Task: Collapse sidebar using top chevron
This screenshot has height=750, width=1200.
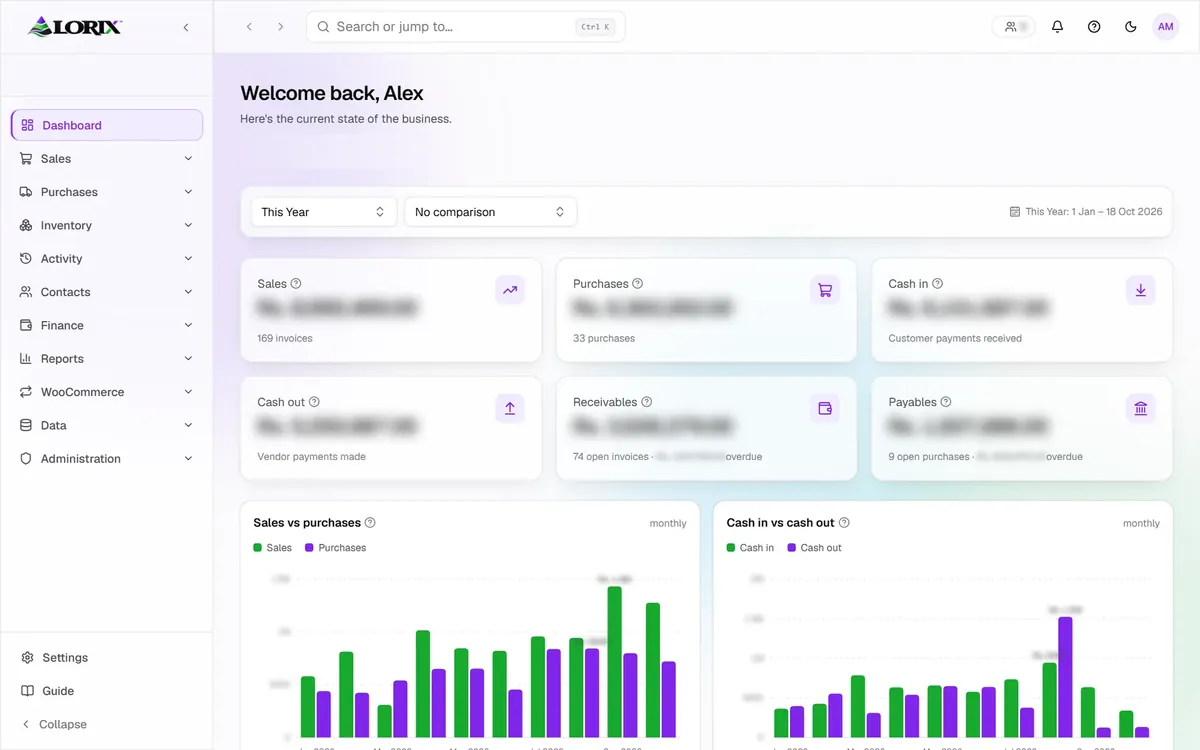Action: point(186,27)
